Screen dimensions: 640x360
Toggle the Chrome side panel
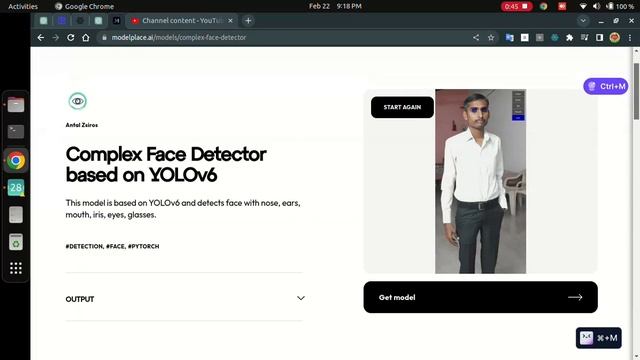point(599,38)
